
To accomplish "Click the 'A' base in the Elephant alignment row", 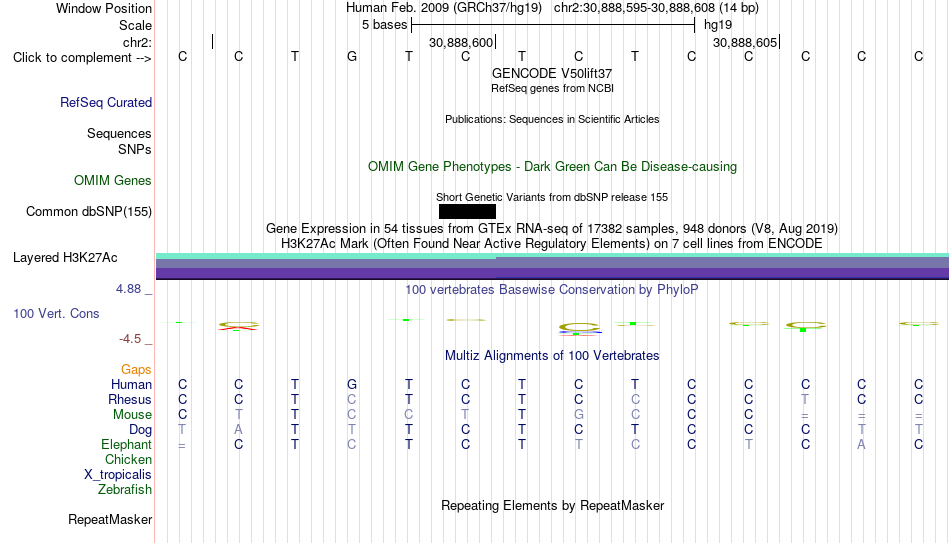I will tap(862, 445).
